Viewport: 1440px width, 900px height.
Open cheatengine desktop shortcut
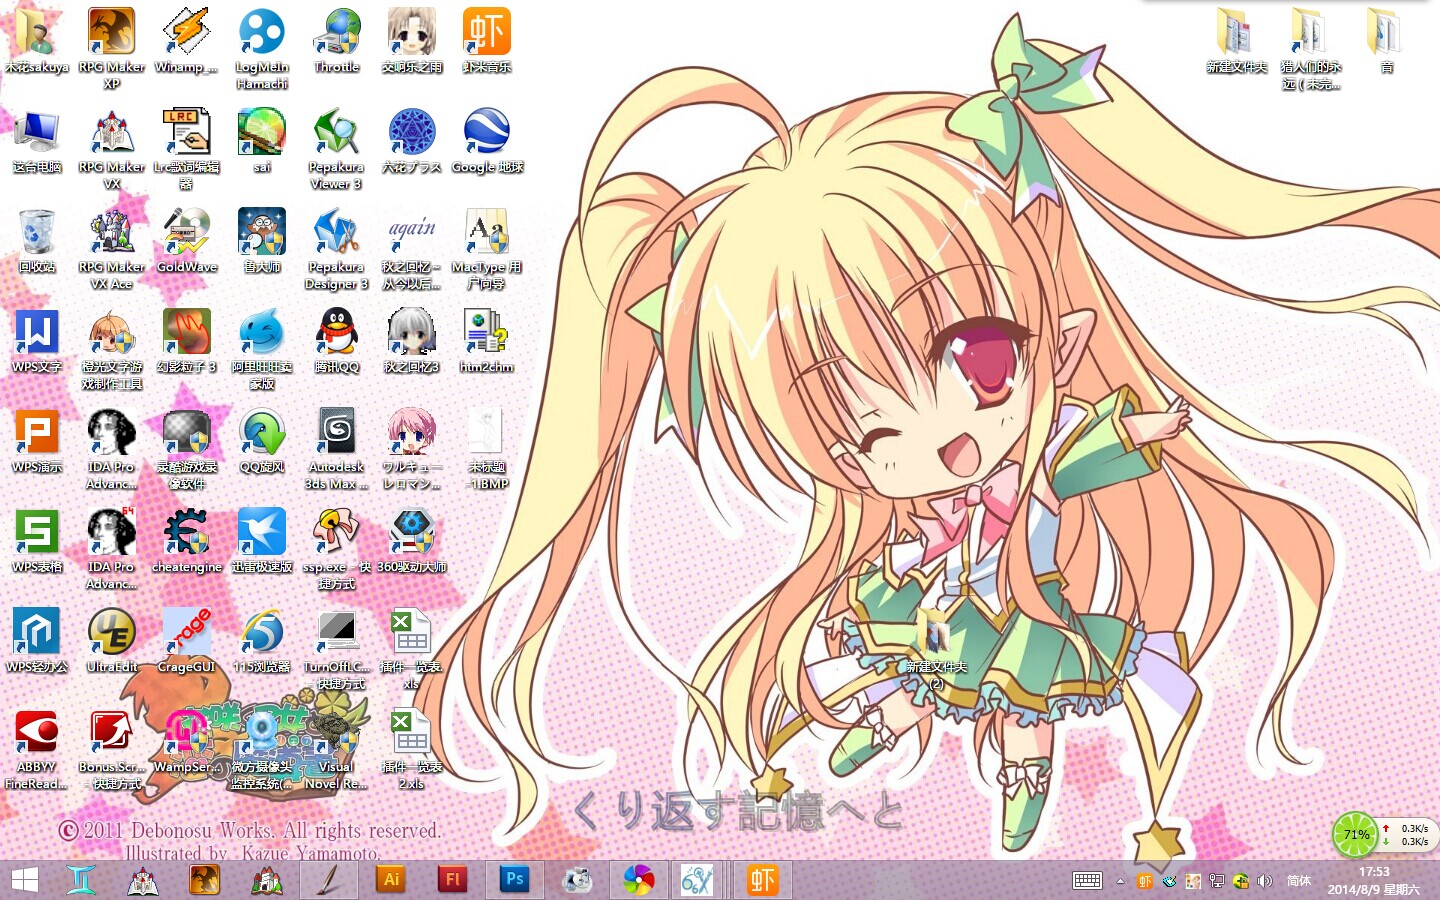[187, 540]
